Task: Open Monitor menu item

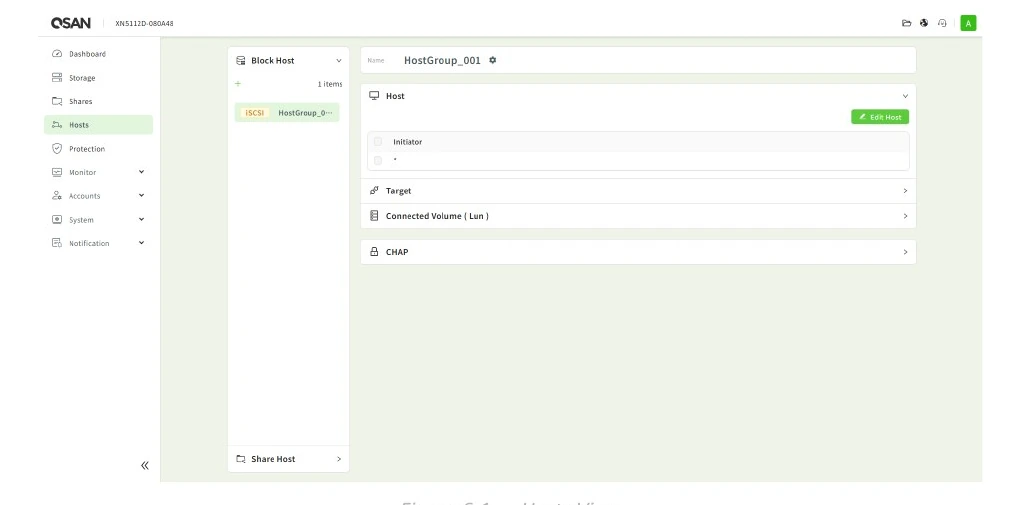Action: tap(98, 172)
